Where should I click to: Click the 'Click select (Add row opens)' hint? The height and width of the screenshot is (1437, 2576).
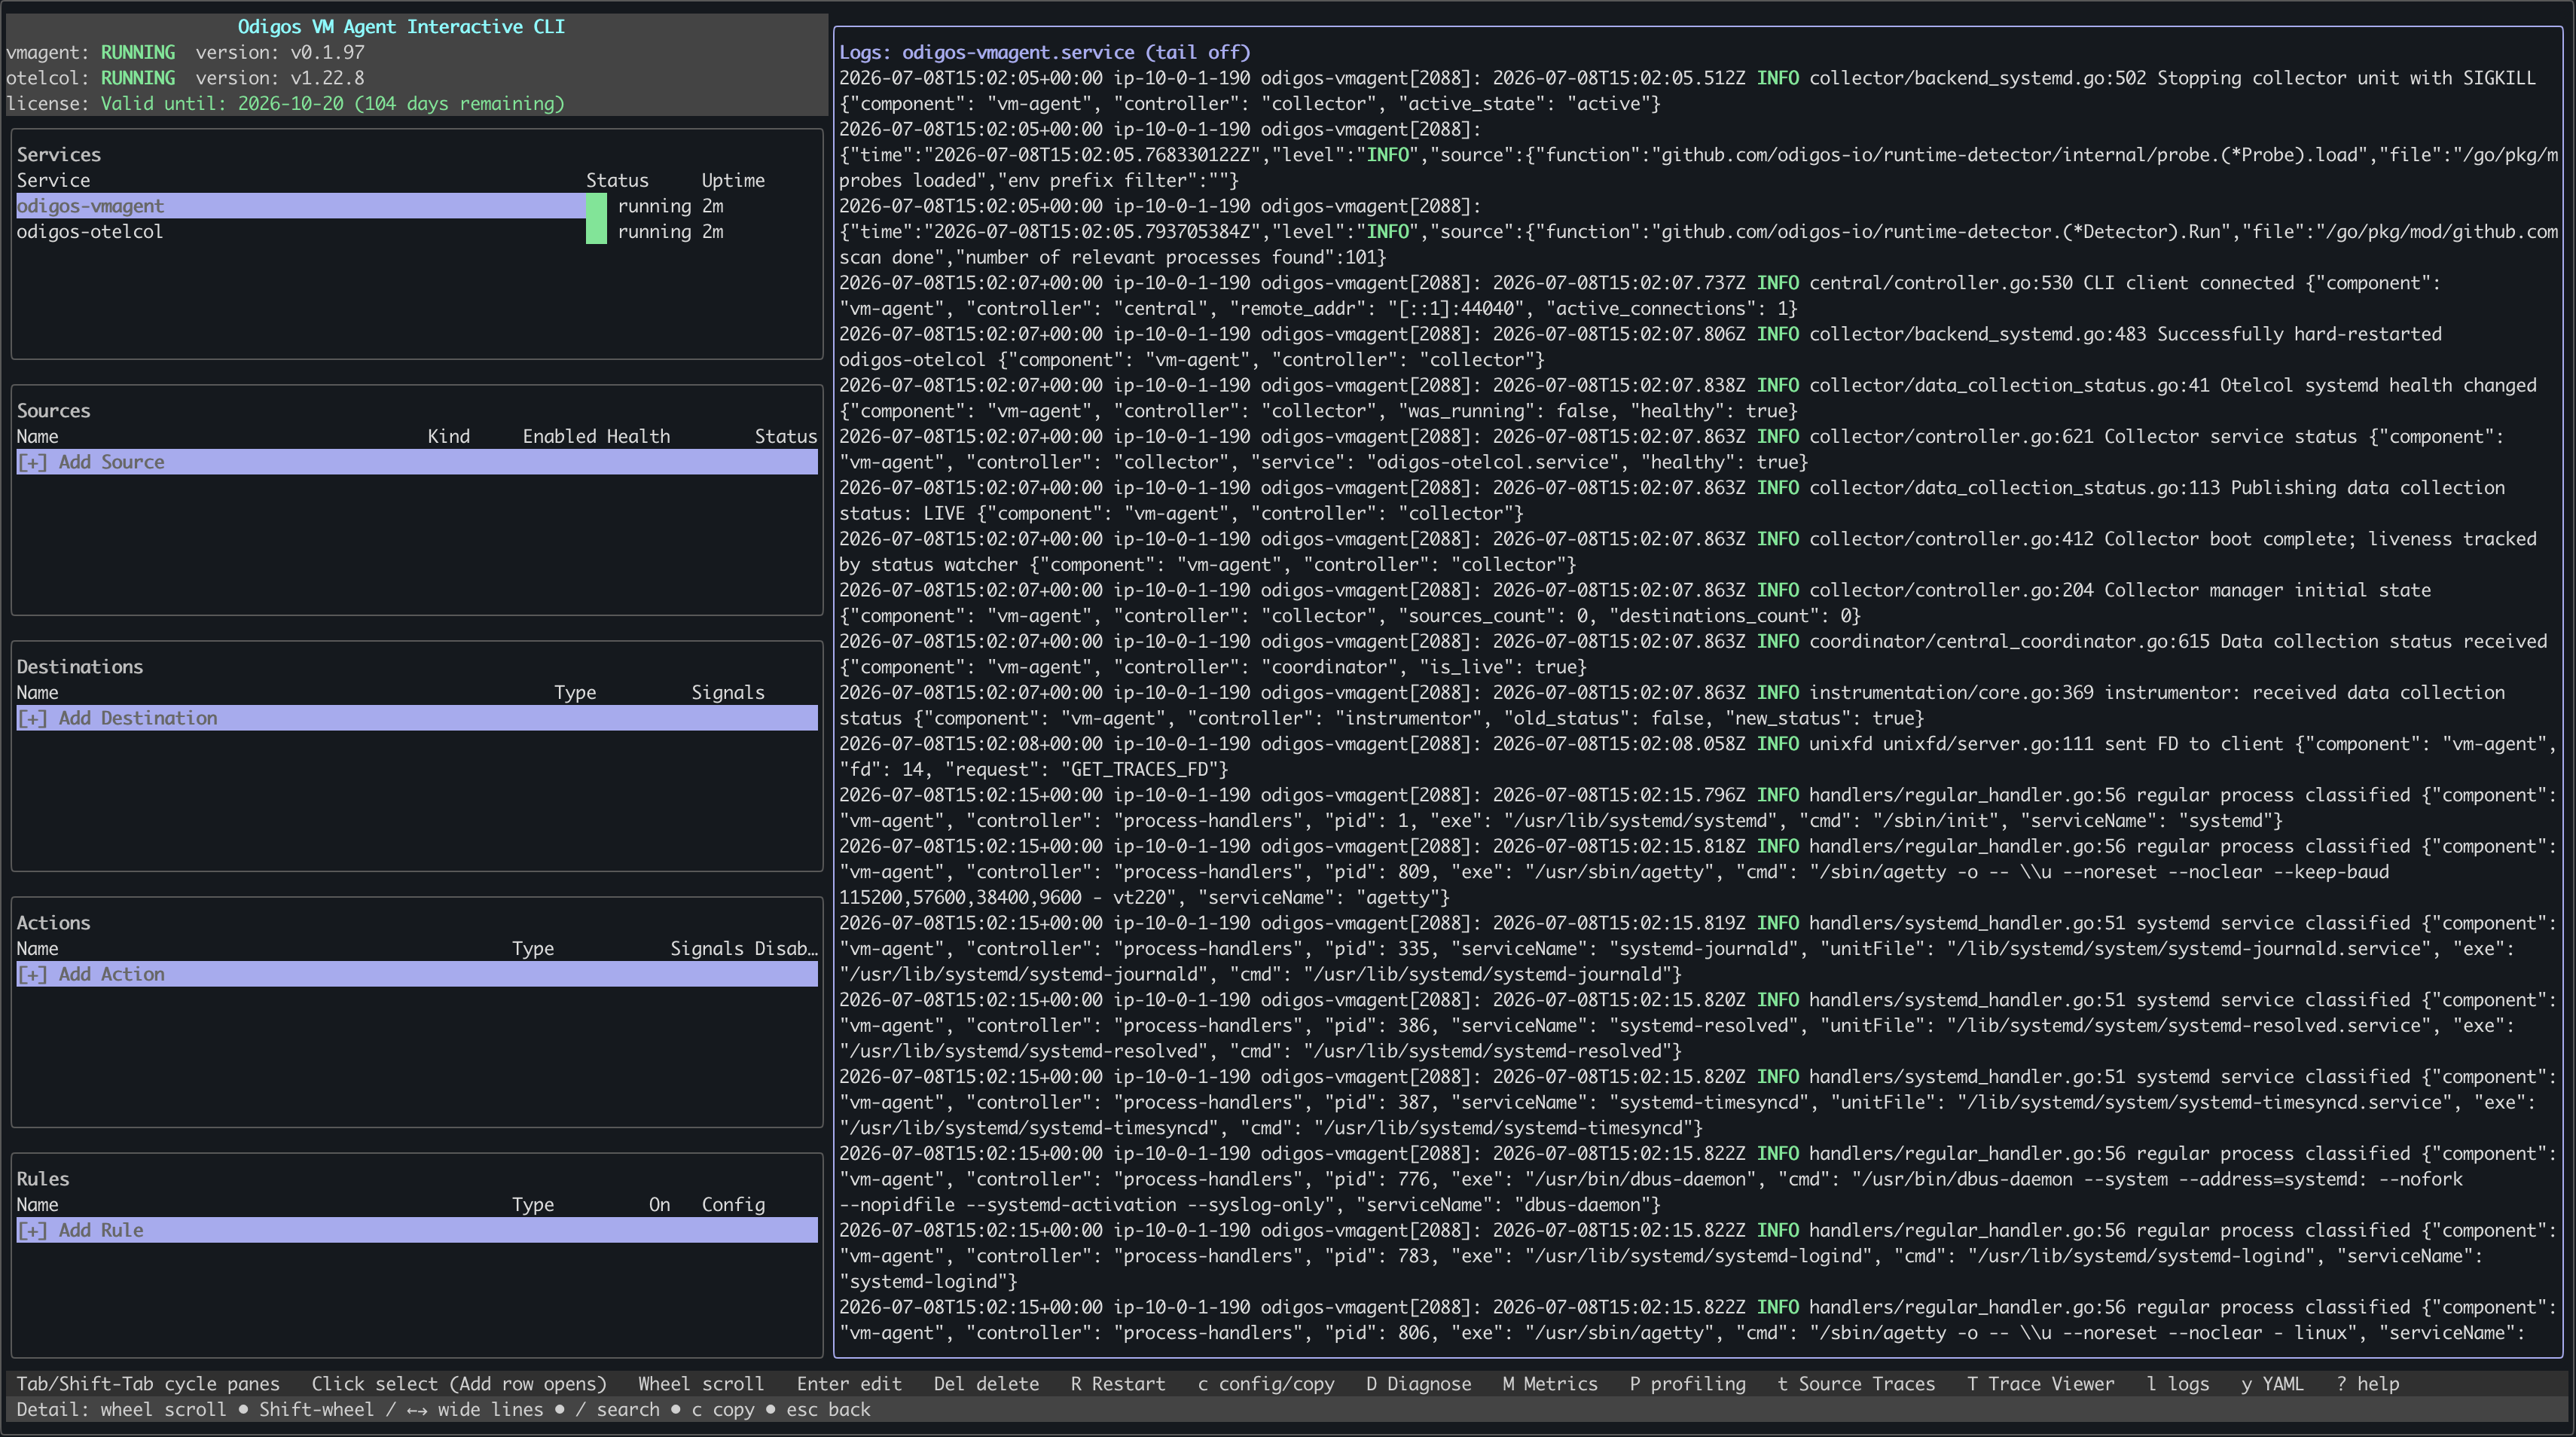coord(459,1384)
